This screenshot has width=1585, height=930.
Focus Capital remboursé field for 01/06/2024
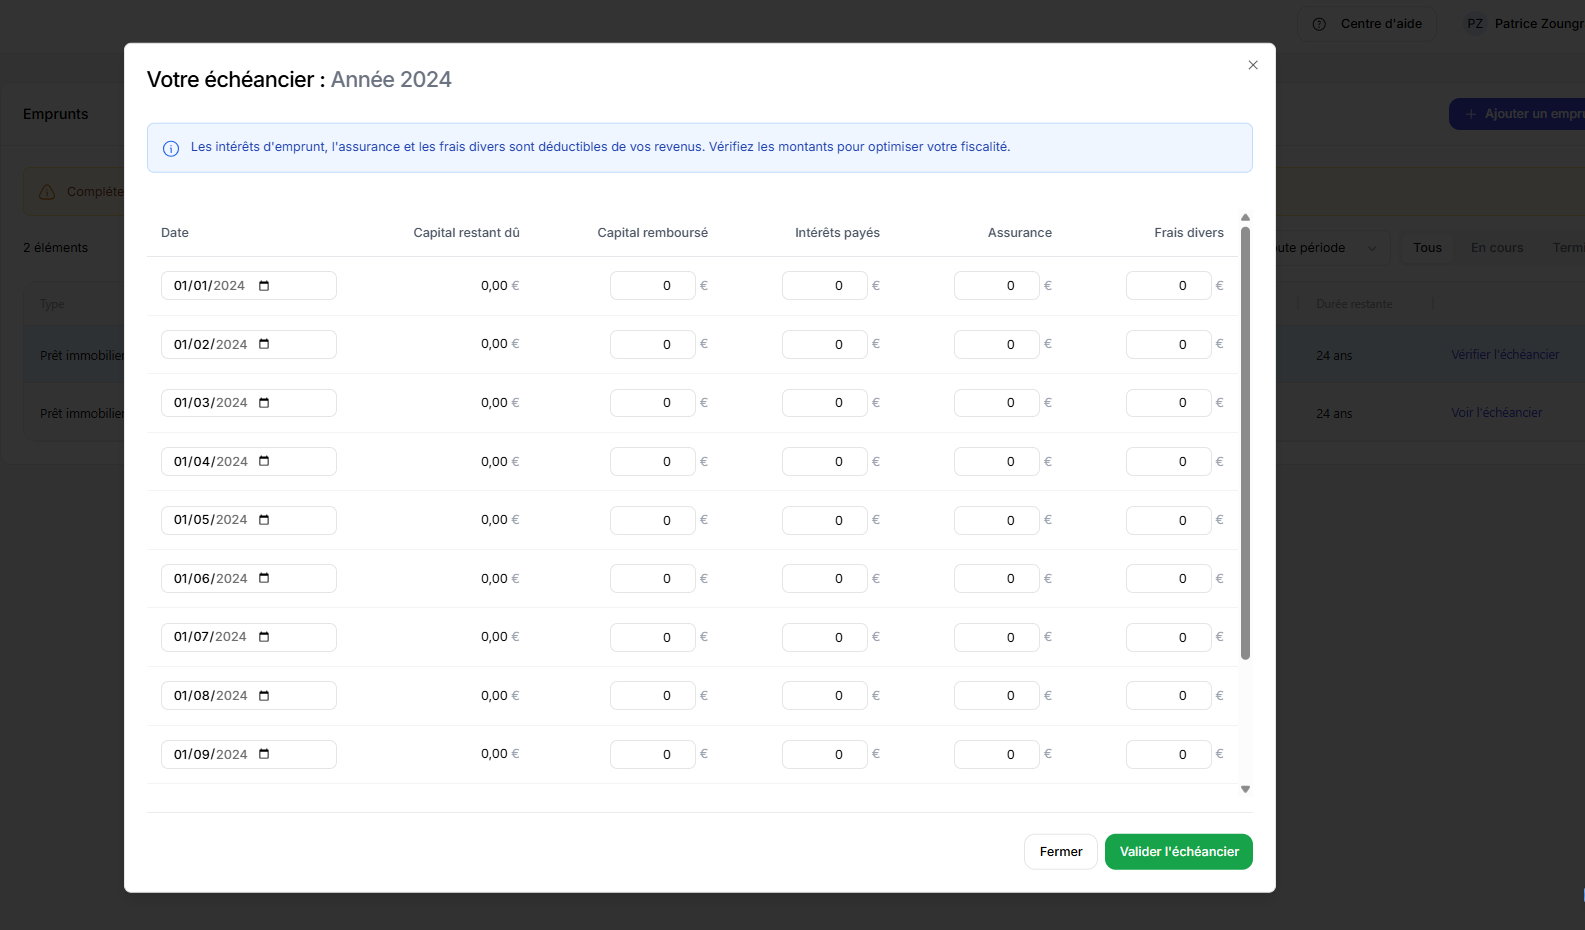point(652,578)
